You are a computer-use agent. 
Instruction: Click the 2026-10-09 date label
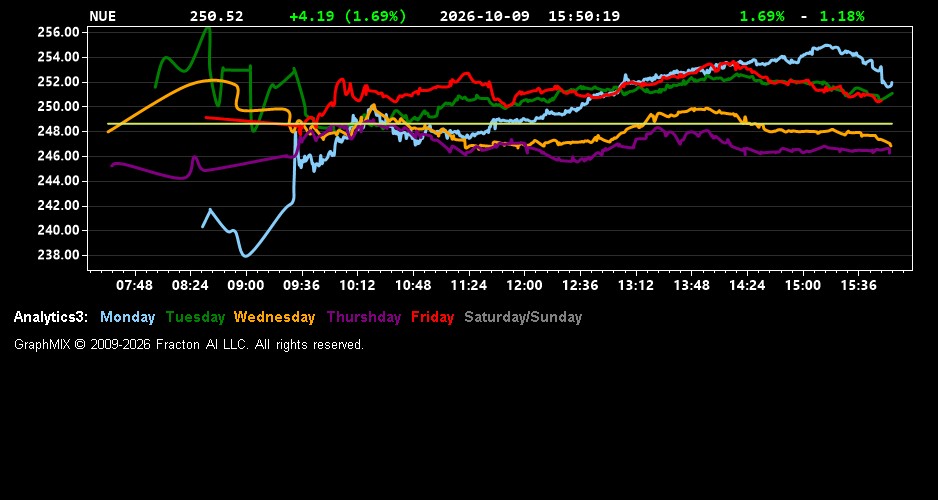pos(485,16)
